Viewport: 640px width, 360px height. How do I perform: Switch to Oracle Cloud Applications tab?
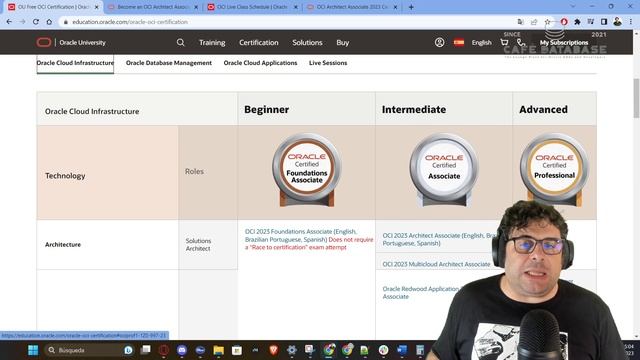[x=260, y=63]
